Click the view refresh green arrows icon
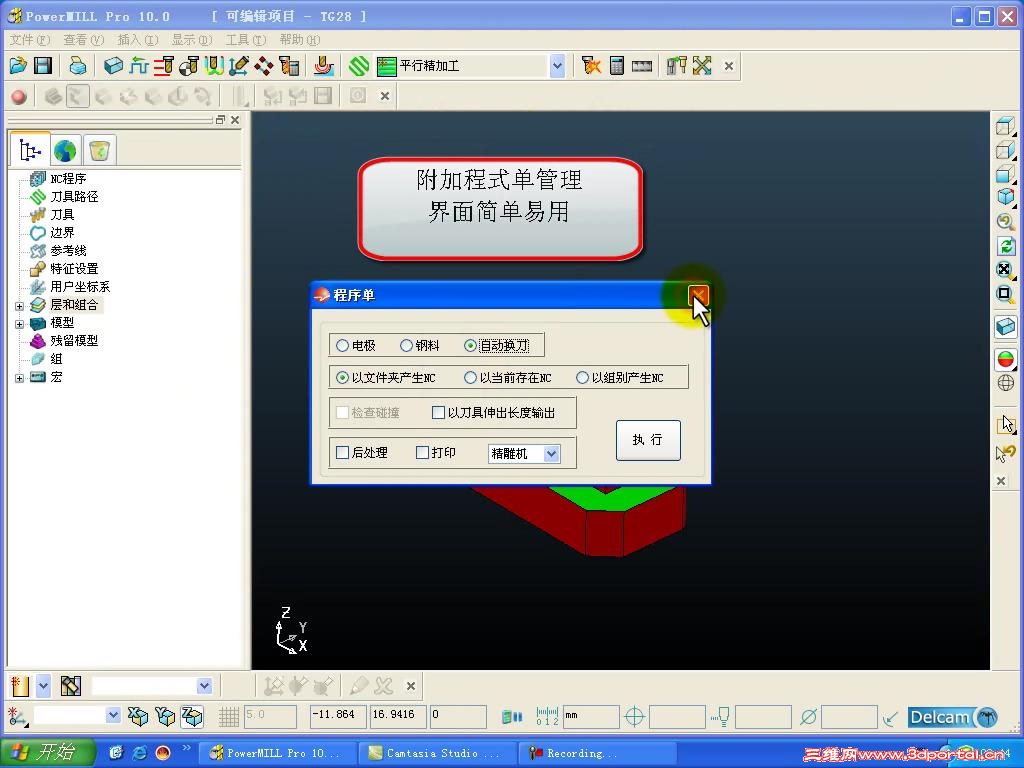The image size is (1024, 768). pos(1006,246)
